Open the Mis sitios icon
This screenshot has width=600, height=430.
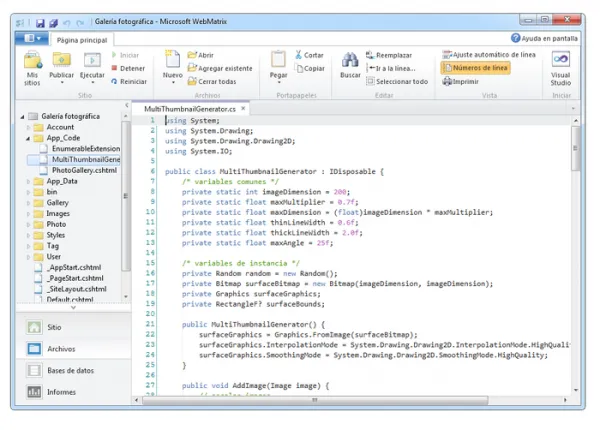(x=33, y=61)
